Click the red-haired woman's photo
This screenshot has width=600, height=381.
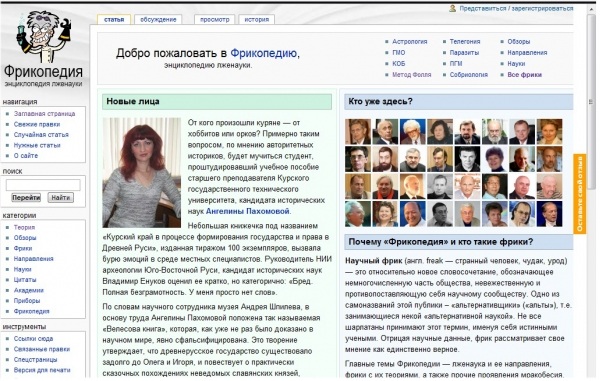coord(142,173)
